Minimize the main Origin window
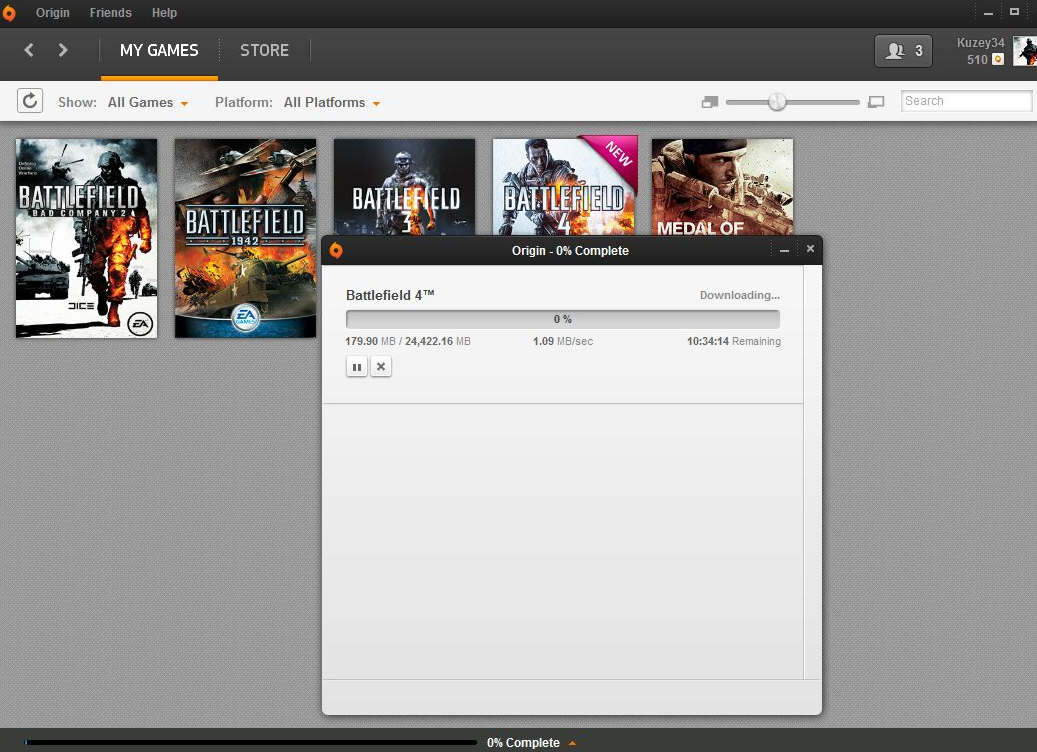 click(989, 13)
